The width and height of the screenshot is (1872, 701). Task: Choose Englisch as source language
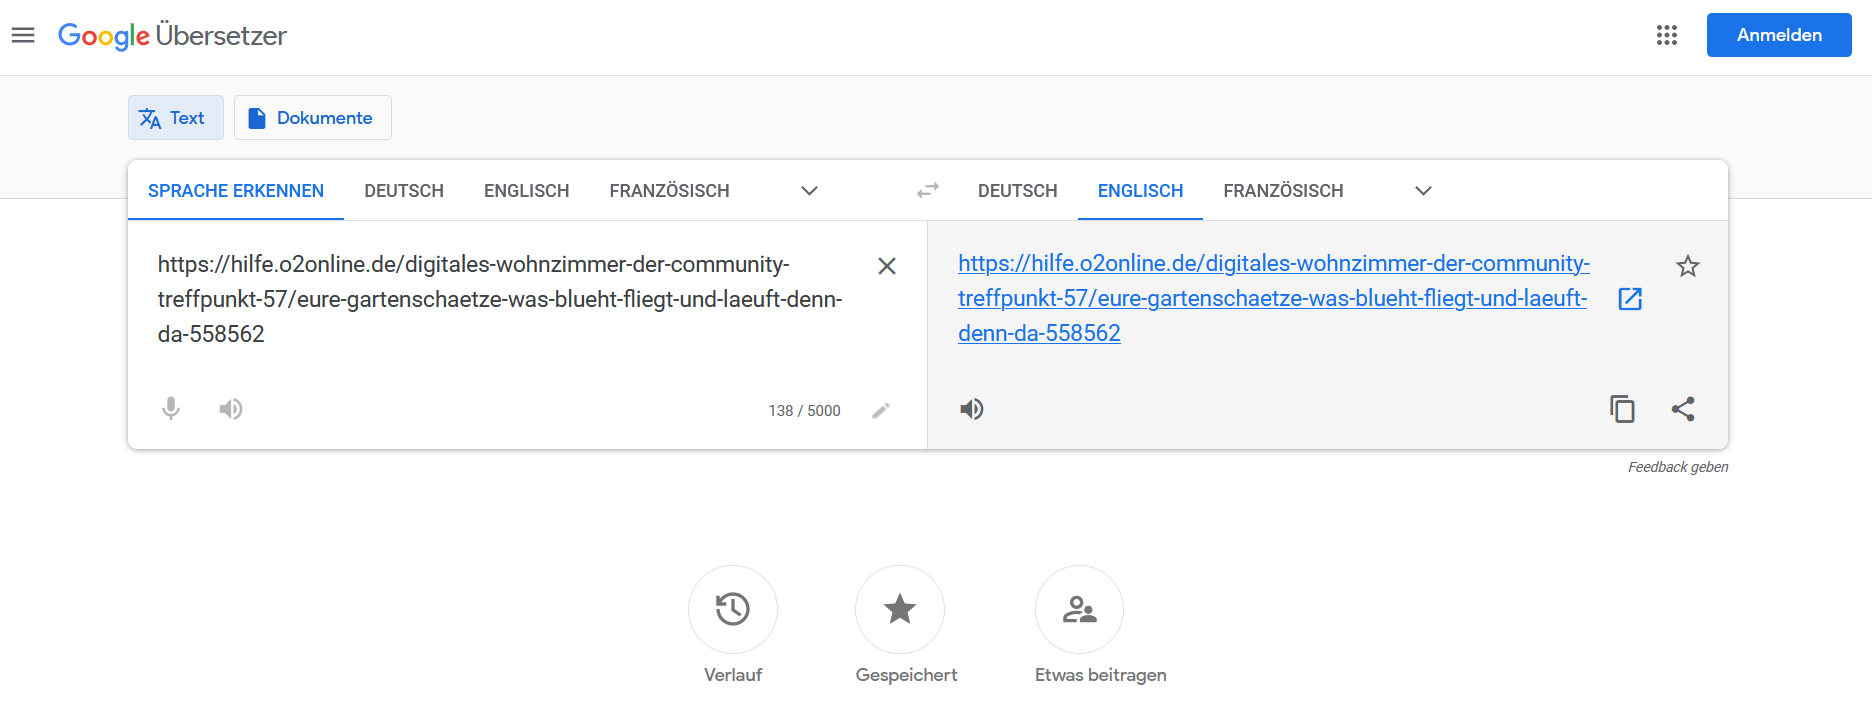tap(526, 191)
